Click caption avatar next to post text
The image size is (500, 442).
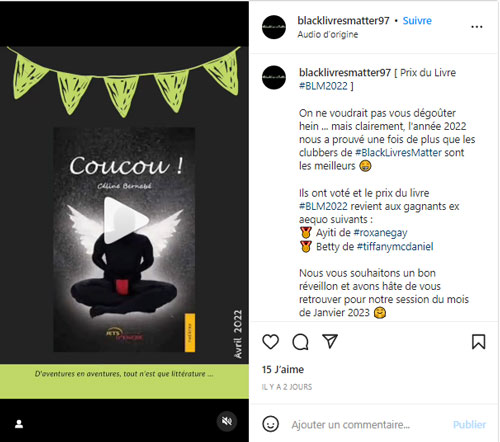click(274, 77)
